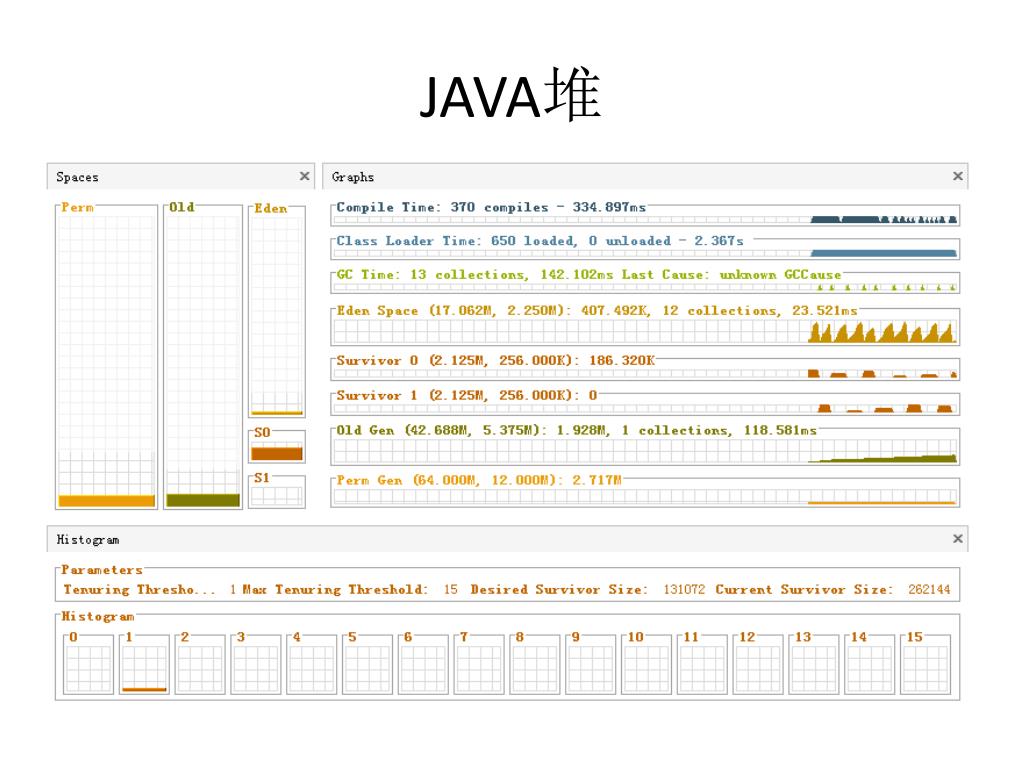This screenshot has width=1024, height=768.
Task: Click the Old Gen graph
Action: tap(645, 447)
